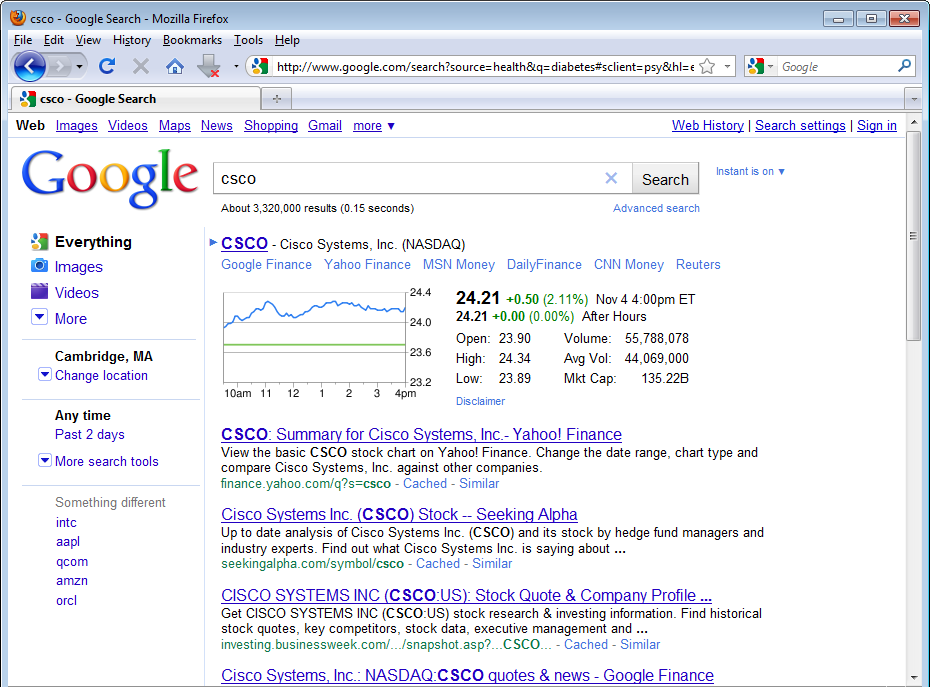Open the Edit menu
This screenshot has height=687, width=930.
pos(53,40)
